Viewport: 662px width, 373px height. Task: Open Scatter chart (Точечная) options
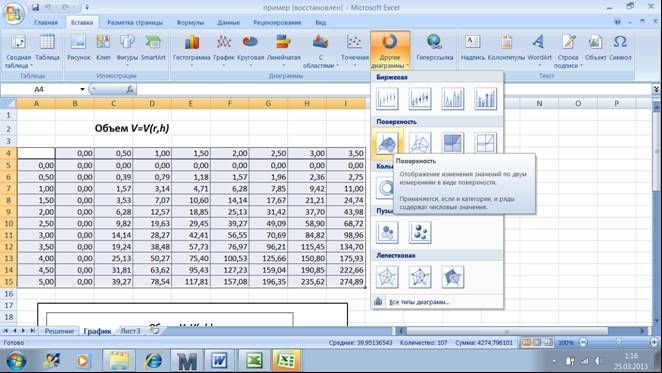[x=355, y=51]
